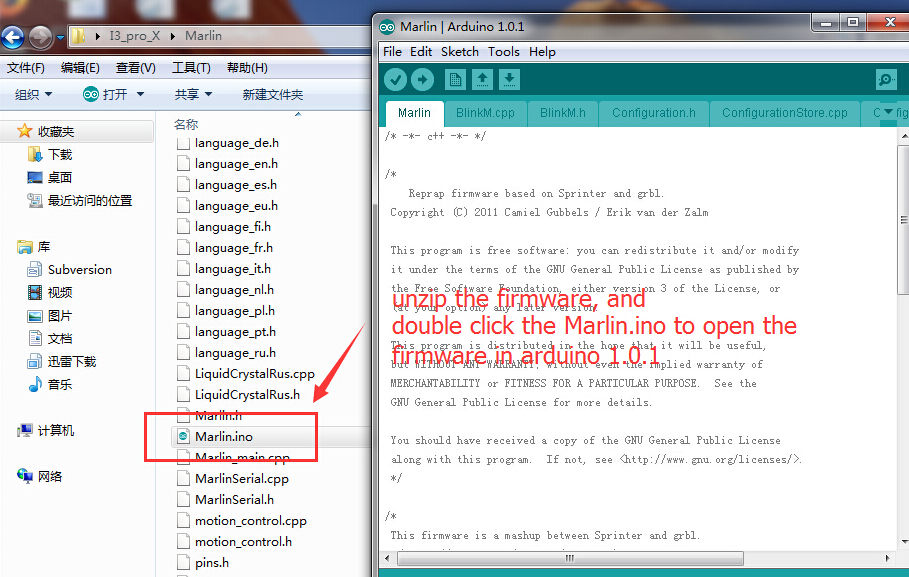Click the Explorer Back arrow button
This screenshot has height=577, width=909.
[x=13, y=38]
